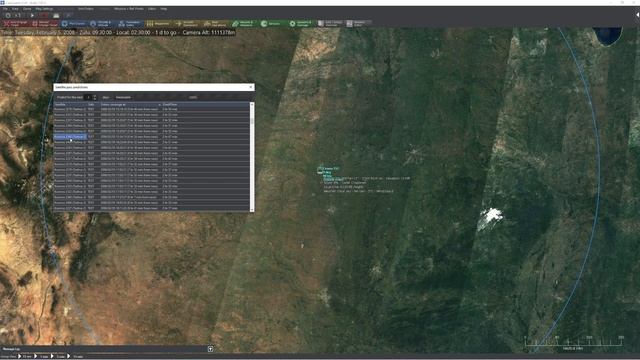Viewport: 640px width, 360px height.
Task: Open the File menu
Action: pos(5,9)
